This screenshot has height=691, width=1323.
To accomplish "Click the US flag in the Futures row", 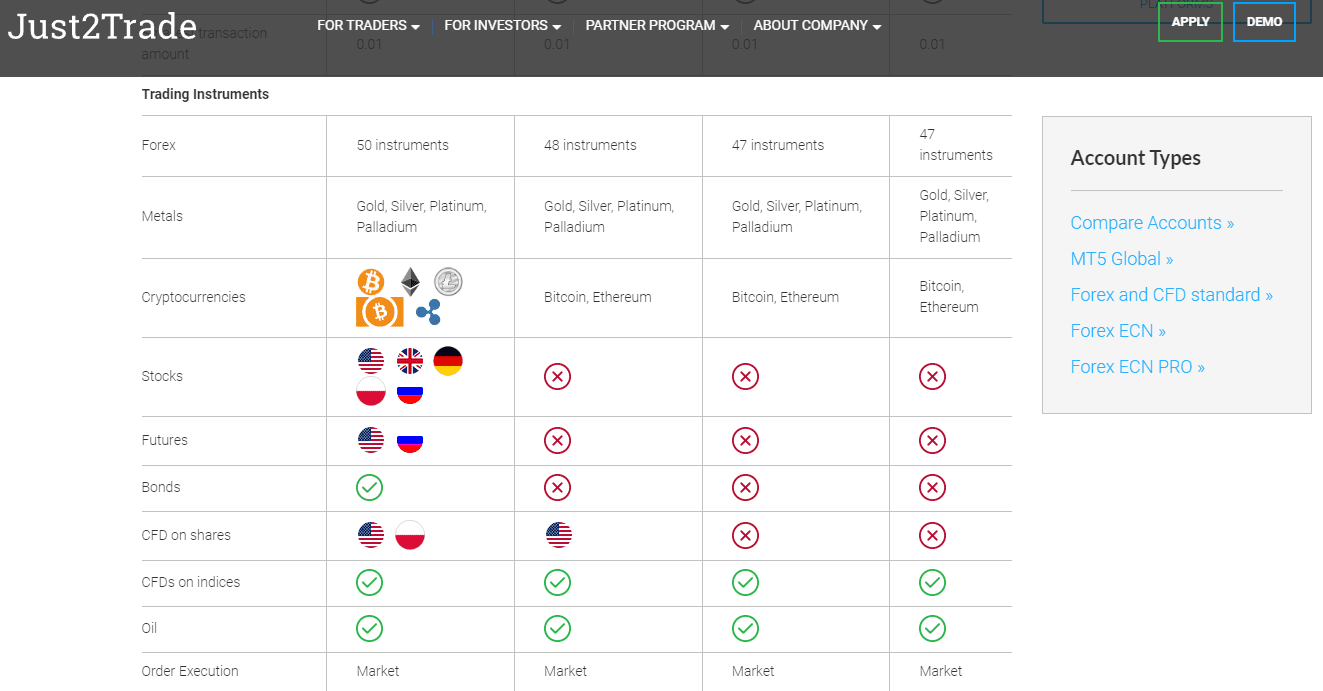I will click(x=371, y=440).
